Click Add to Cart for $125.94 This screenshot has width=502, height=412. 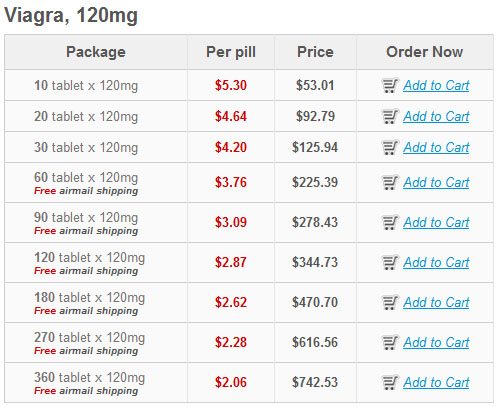436,148
